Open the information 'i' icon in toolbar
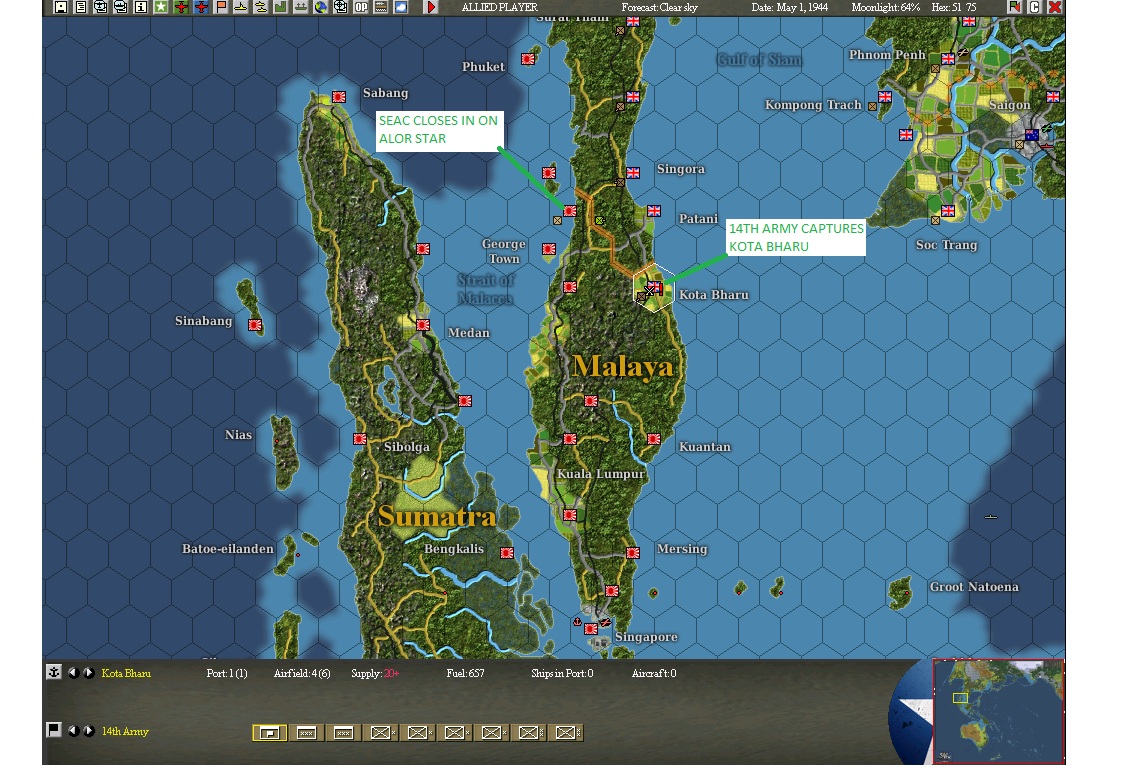 coord(141,7)
